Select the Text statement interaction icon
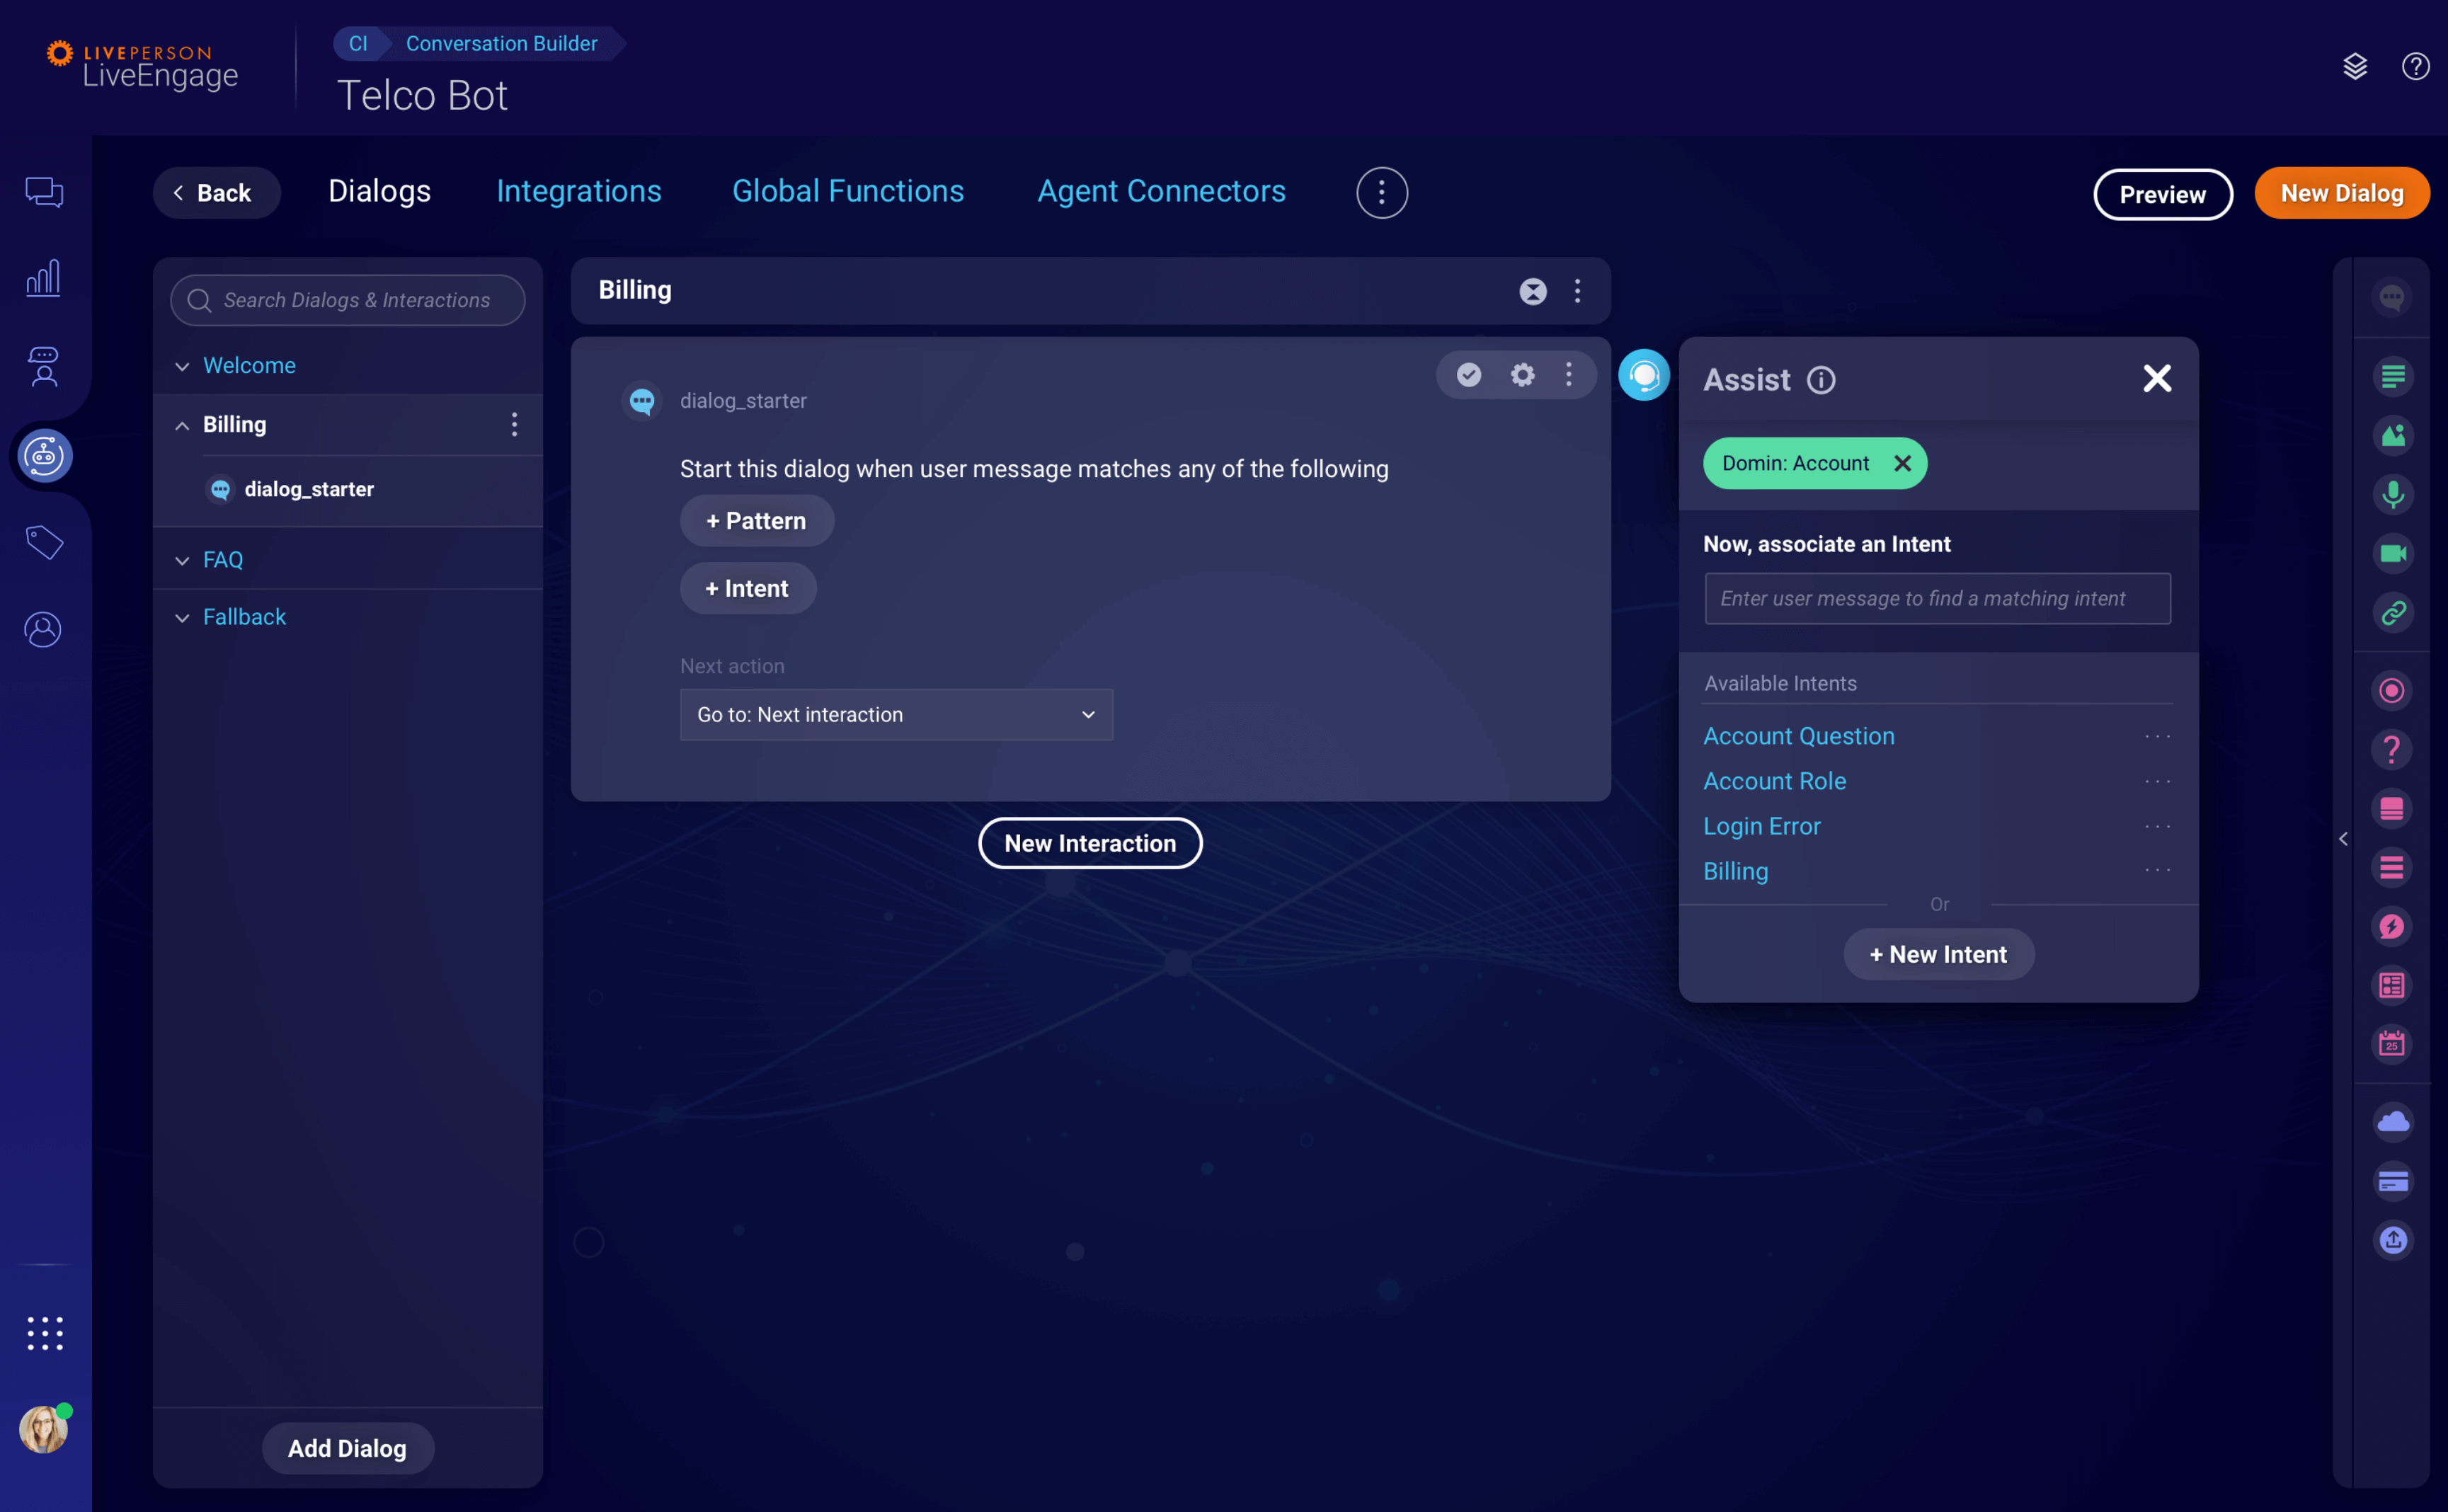Image resolution: width=2448 pixels, height=1512 pixels. coord(2393,376)
